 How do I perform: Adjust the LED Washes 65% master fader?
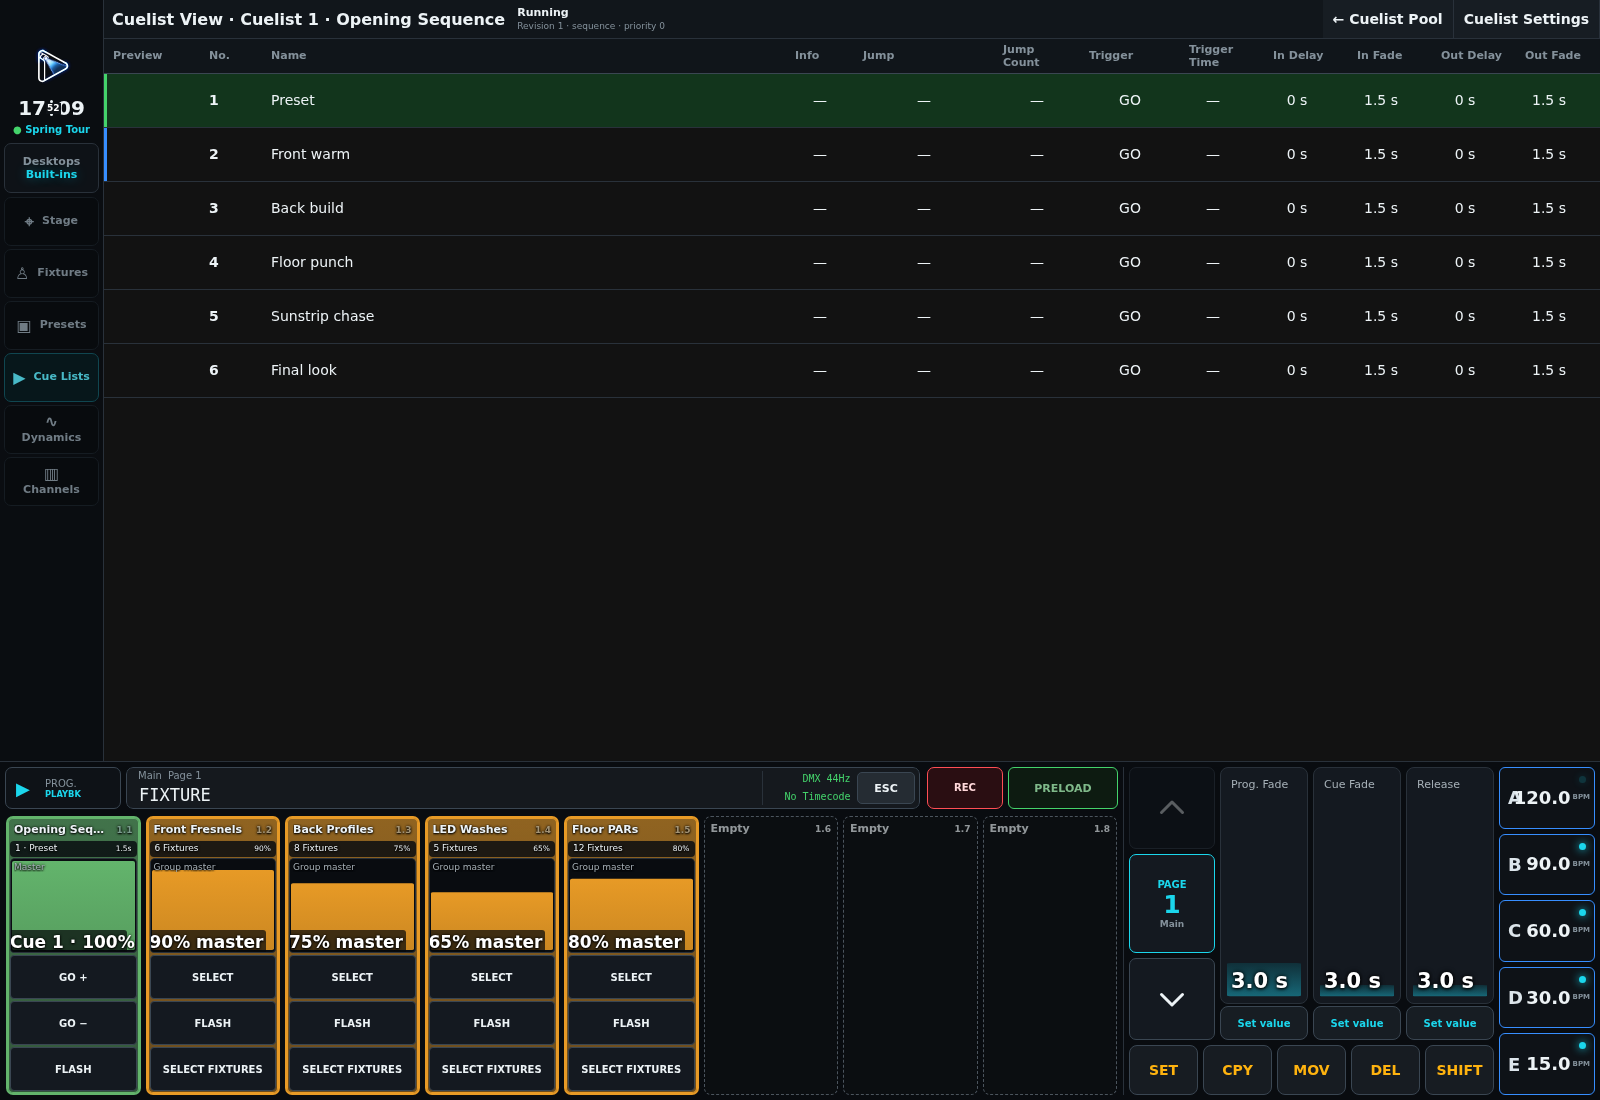tap(492, 905)
